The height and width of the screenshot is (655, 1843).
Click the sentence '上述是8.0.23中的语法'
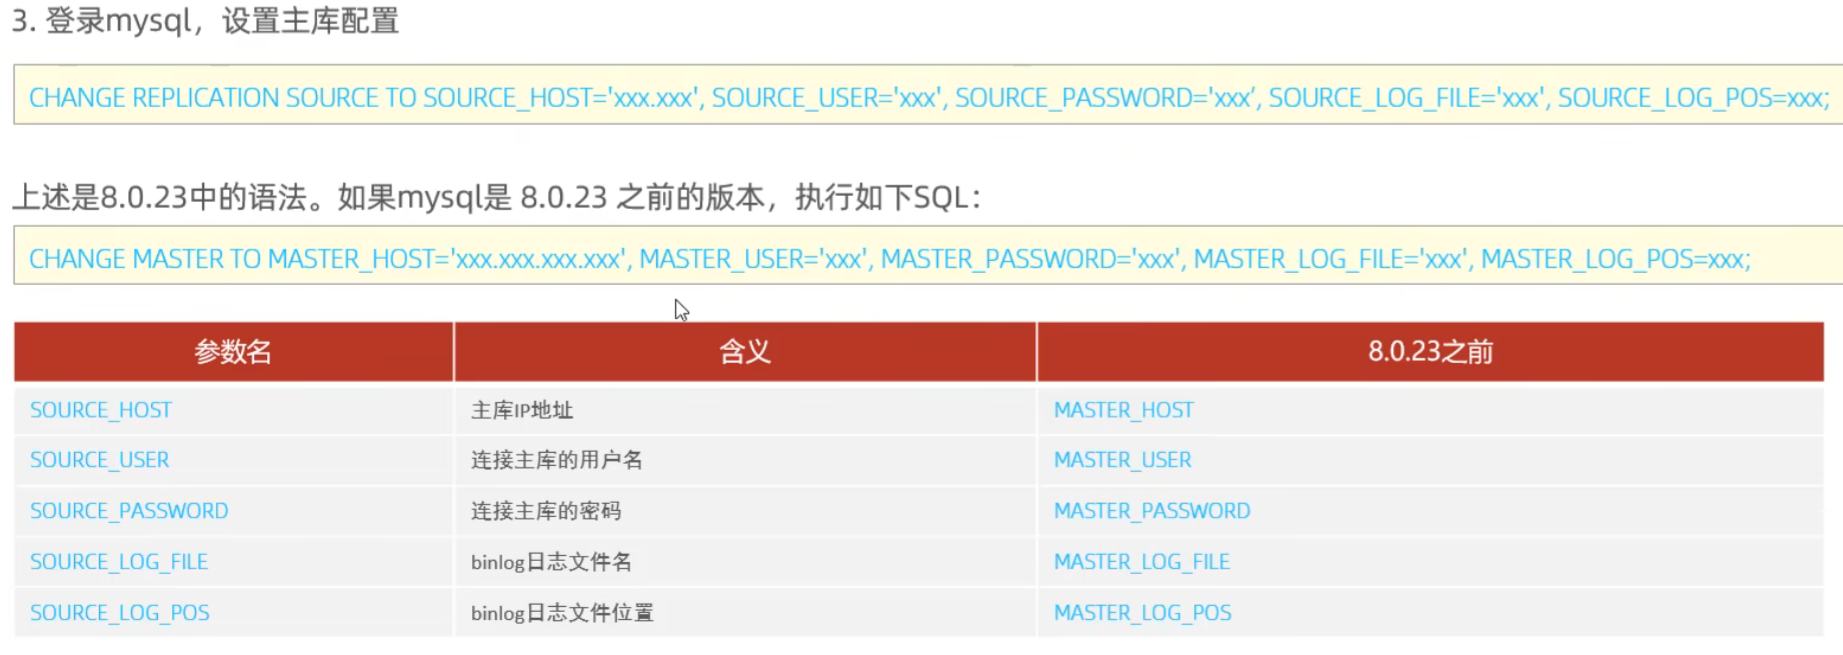[160, 197]
